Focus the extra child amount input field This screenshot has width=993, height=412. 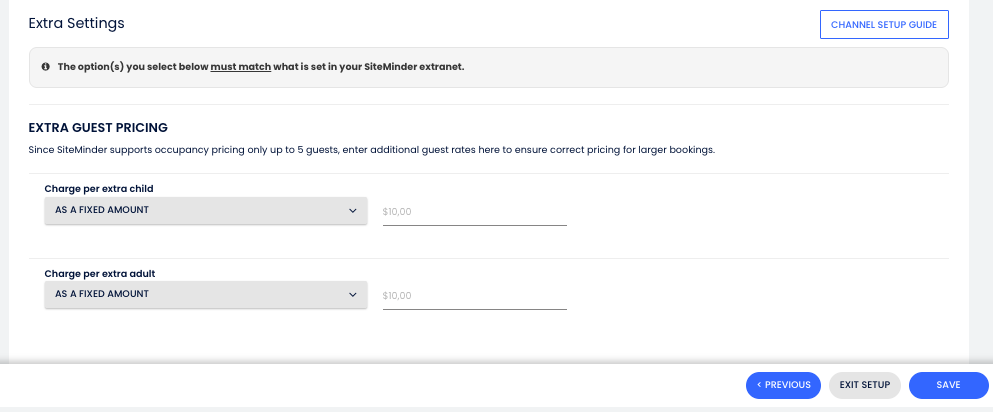[x=474, y=212]
